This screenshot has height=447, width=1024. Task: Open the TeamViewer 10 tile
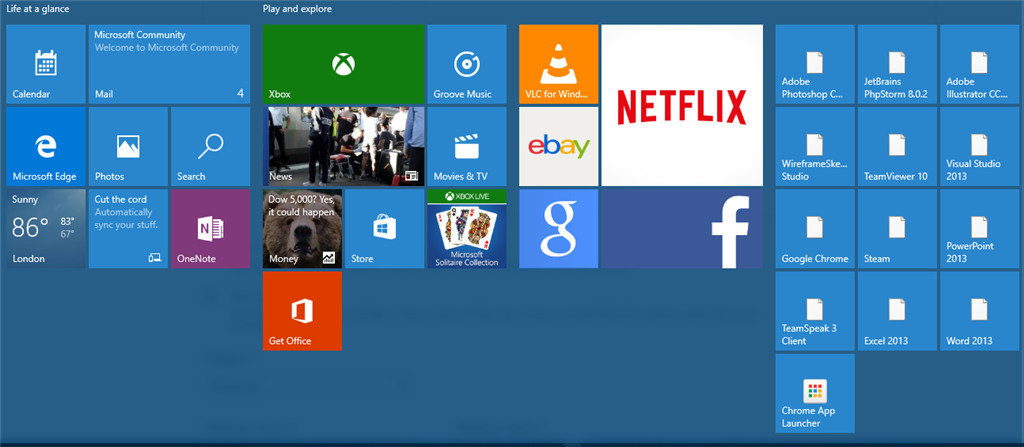[897, 146]
